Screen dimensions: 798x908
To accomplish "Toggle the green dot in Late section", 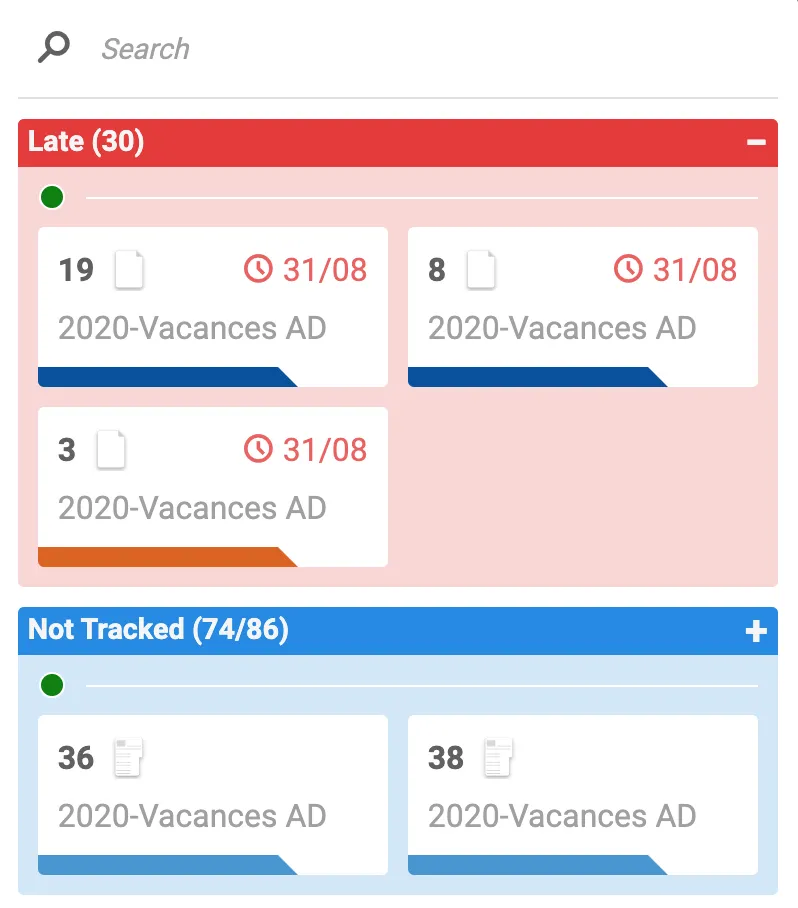I will tap(52, 197).
